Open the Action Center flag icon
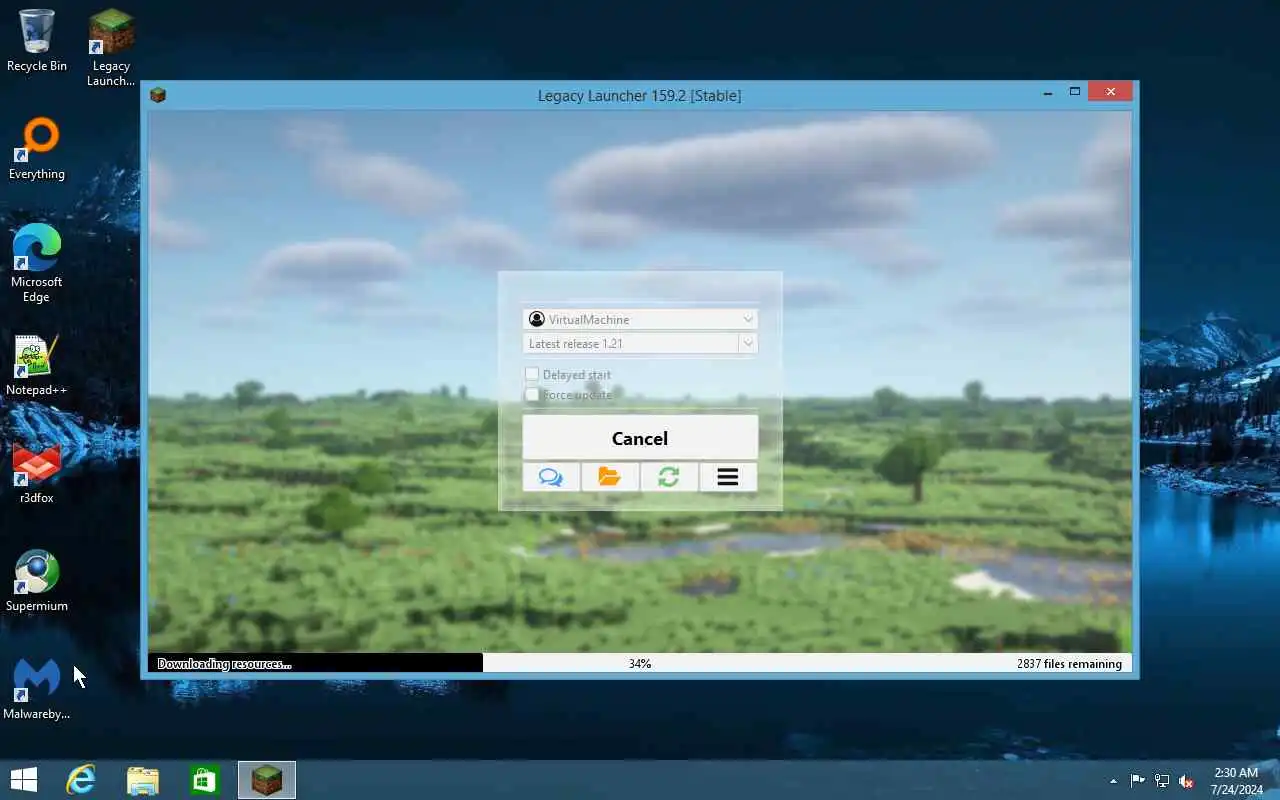Screen dimensions: 1280x800 (1138, 781)
